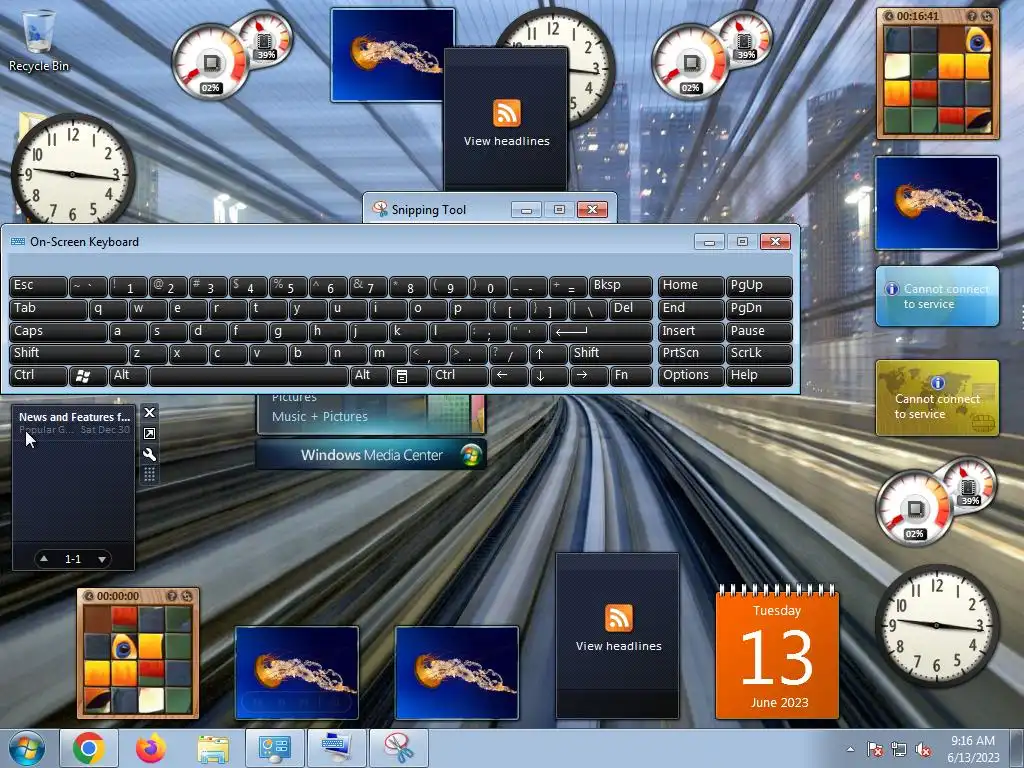Toggle the Insert key
Viewport: 1024px width, 768px height.
(691, 331)
